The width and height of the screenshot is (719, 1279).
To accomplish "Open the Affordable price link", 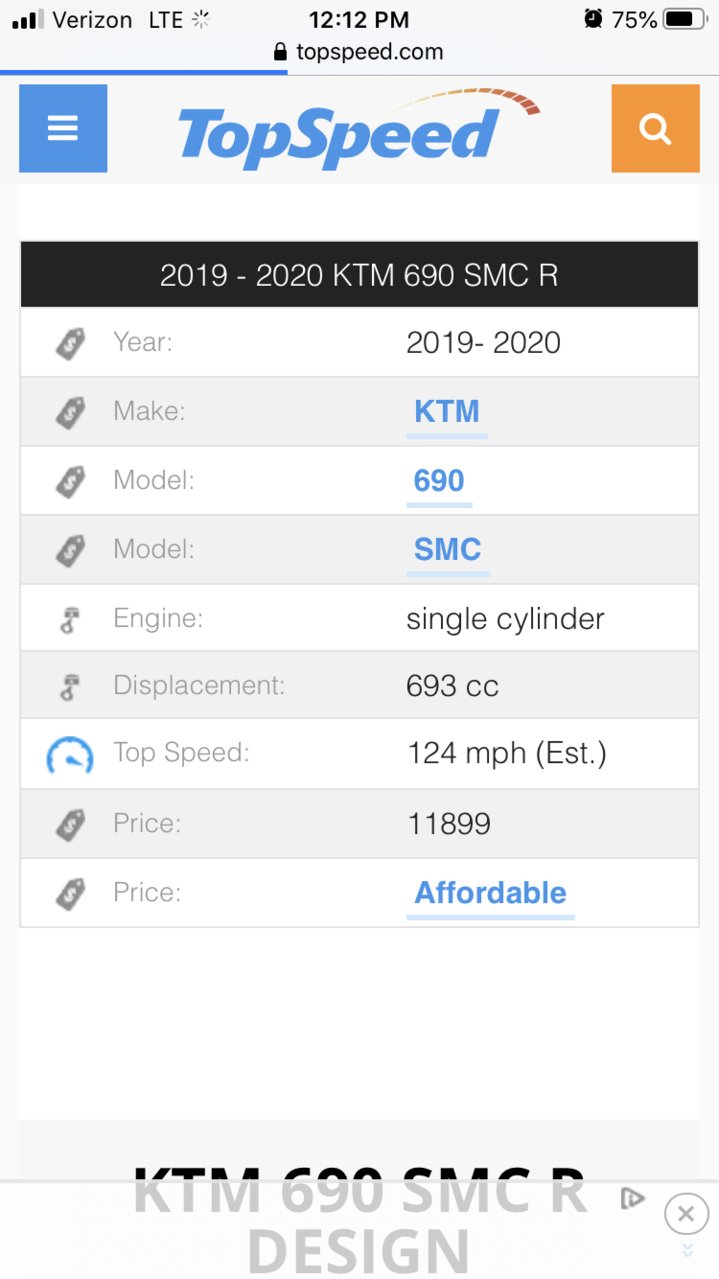I will [x=491, y=893].
